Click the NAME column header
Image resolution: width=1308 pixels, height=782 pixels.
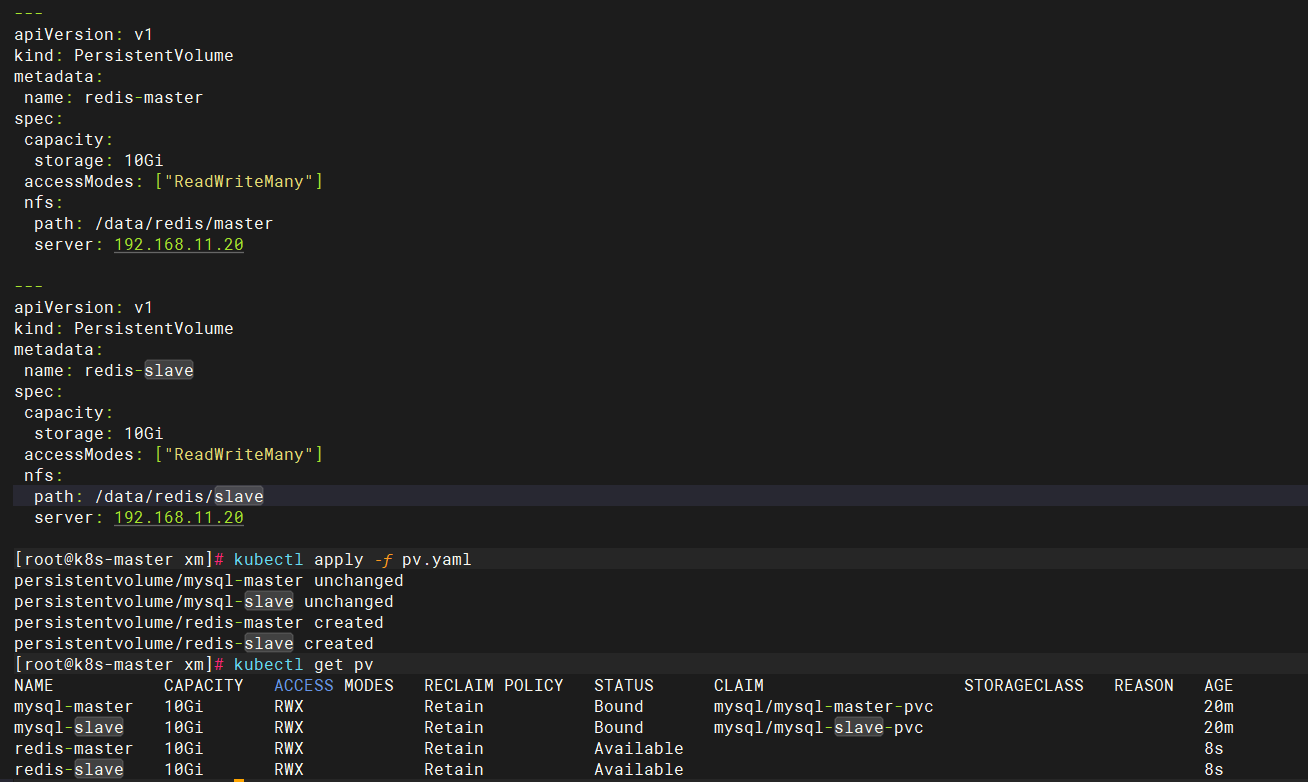[34, 685]
